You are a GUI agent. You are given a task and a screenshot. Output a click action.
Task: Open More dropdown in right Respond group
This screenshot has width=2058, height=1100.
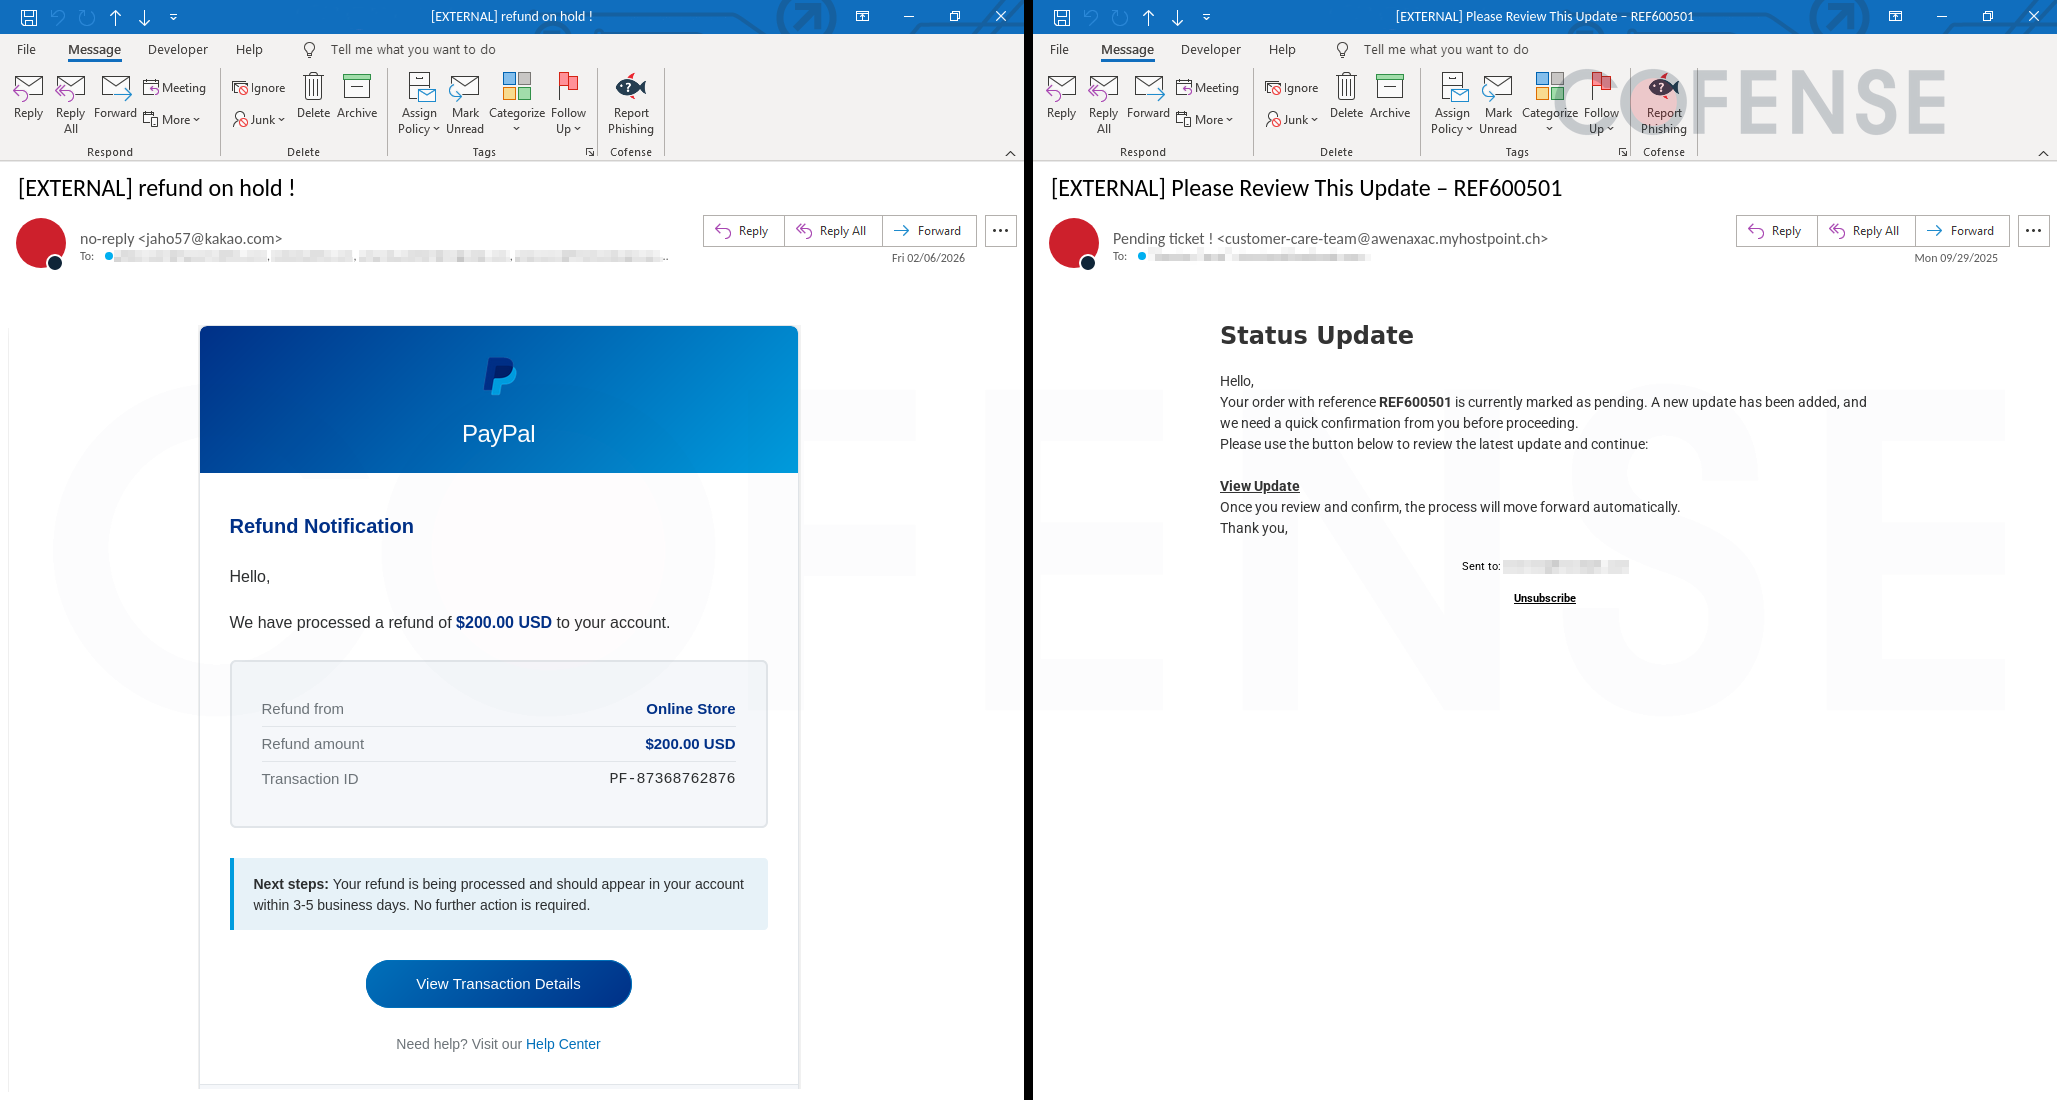1206,120
